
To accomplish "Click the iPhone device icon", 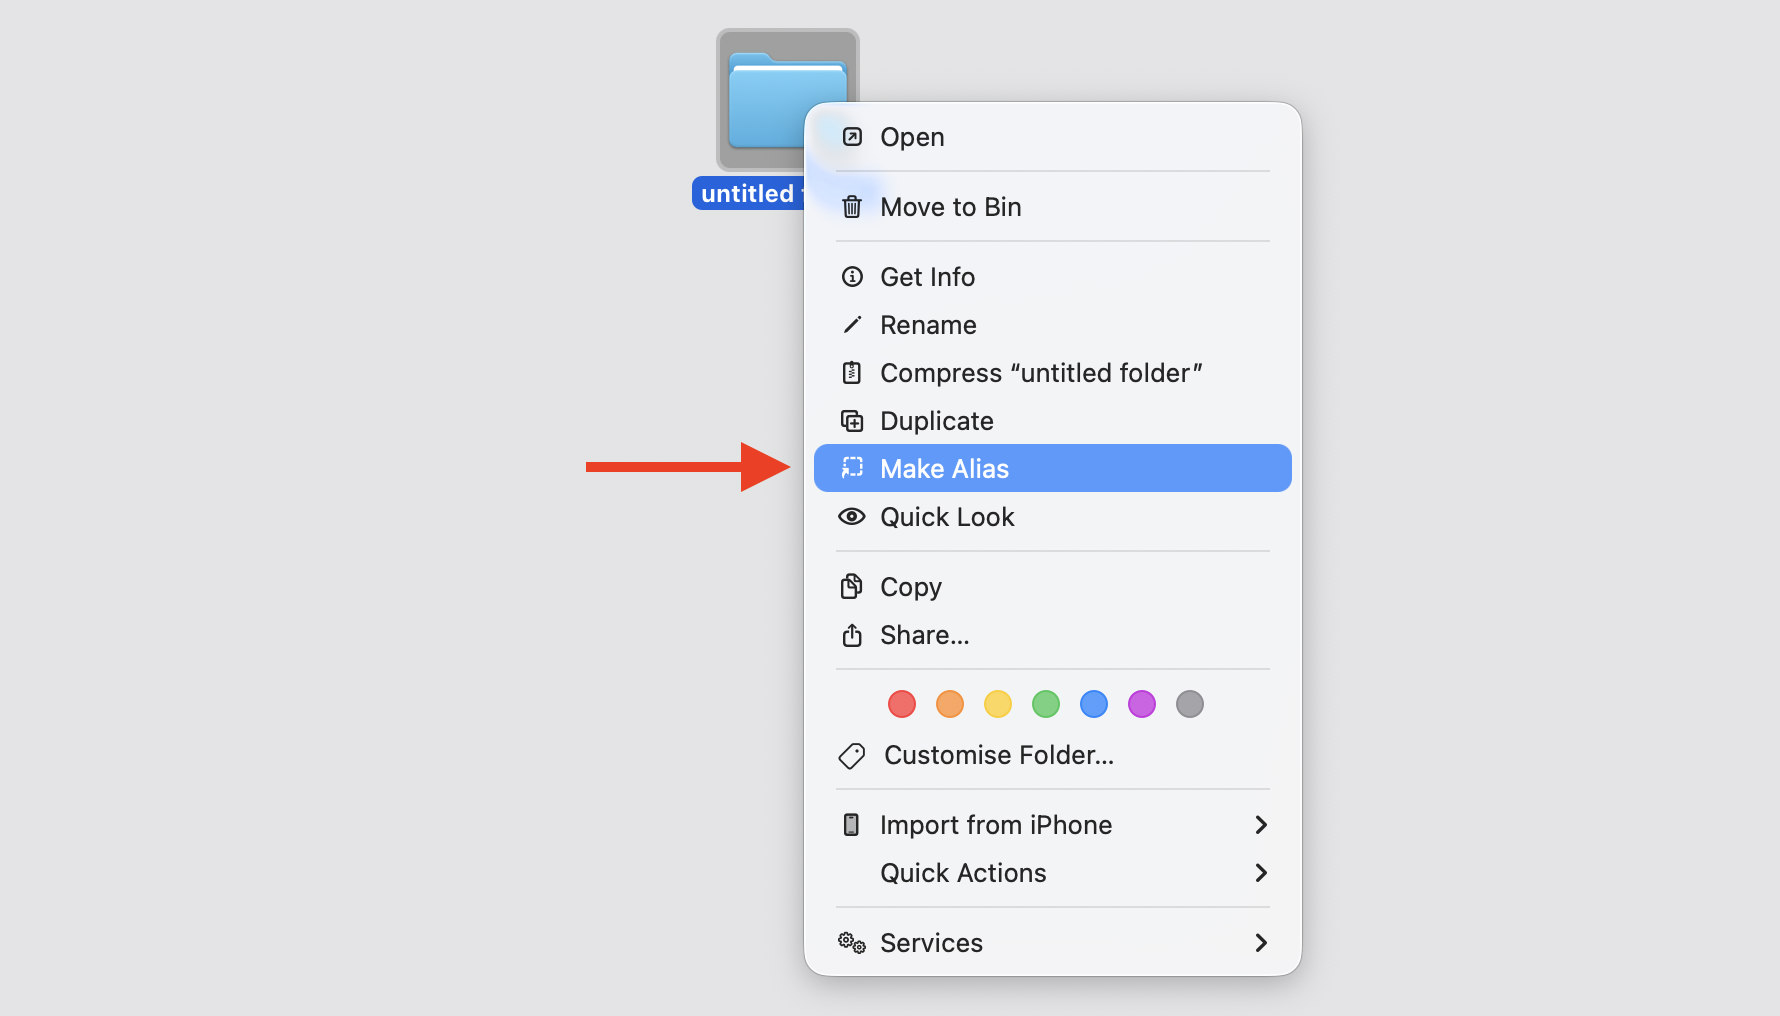I will (852, 825).
